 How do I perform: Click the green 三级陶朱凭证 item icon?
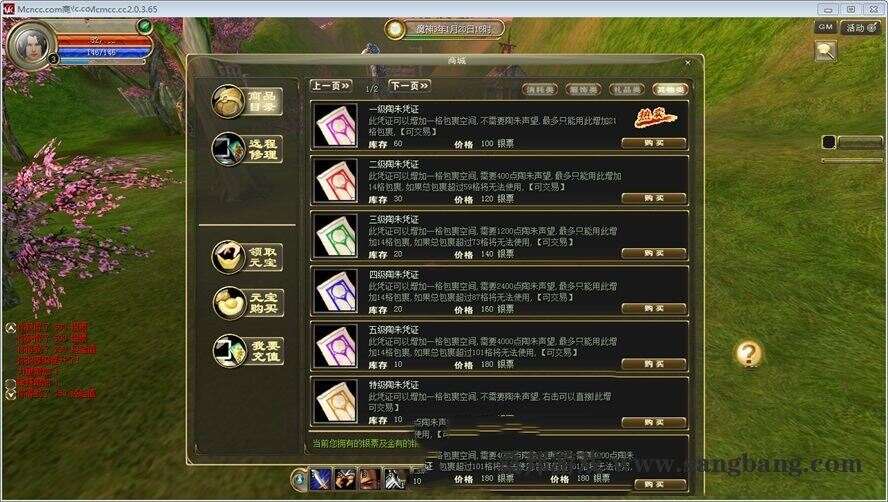(336, 236)
